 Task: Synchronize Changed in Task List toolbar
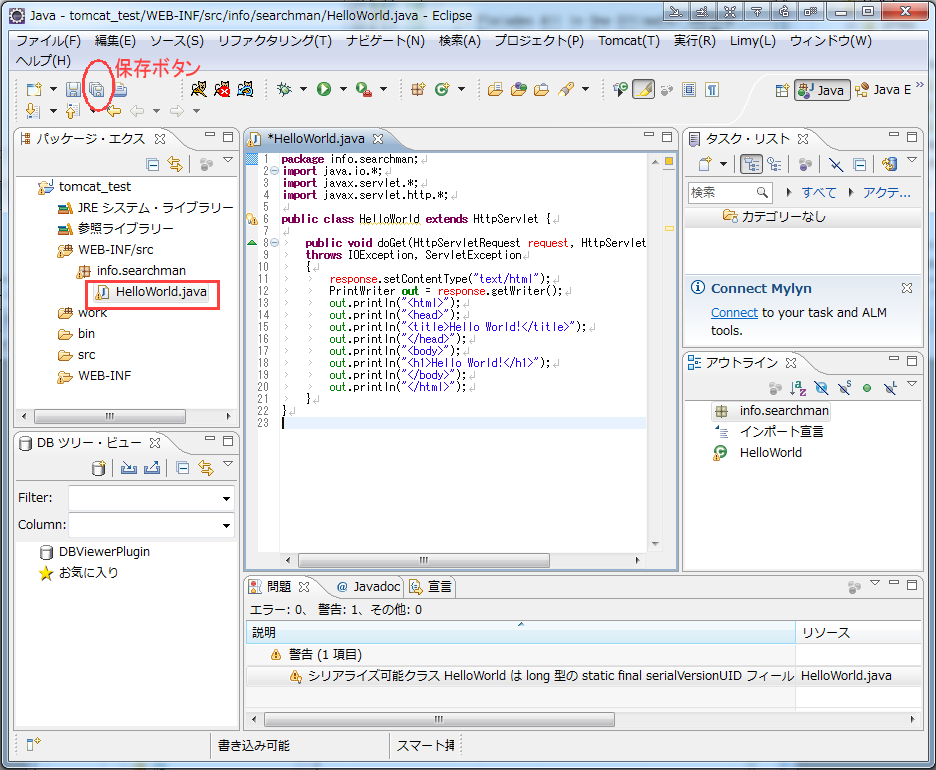[889, 164]
